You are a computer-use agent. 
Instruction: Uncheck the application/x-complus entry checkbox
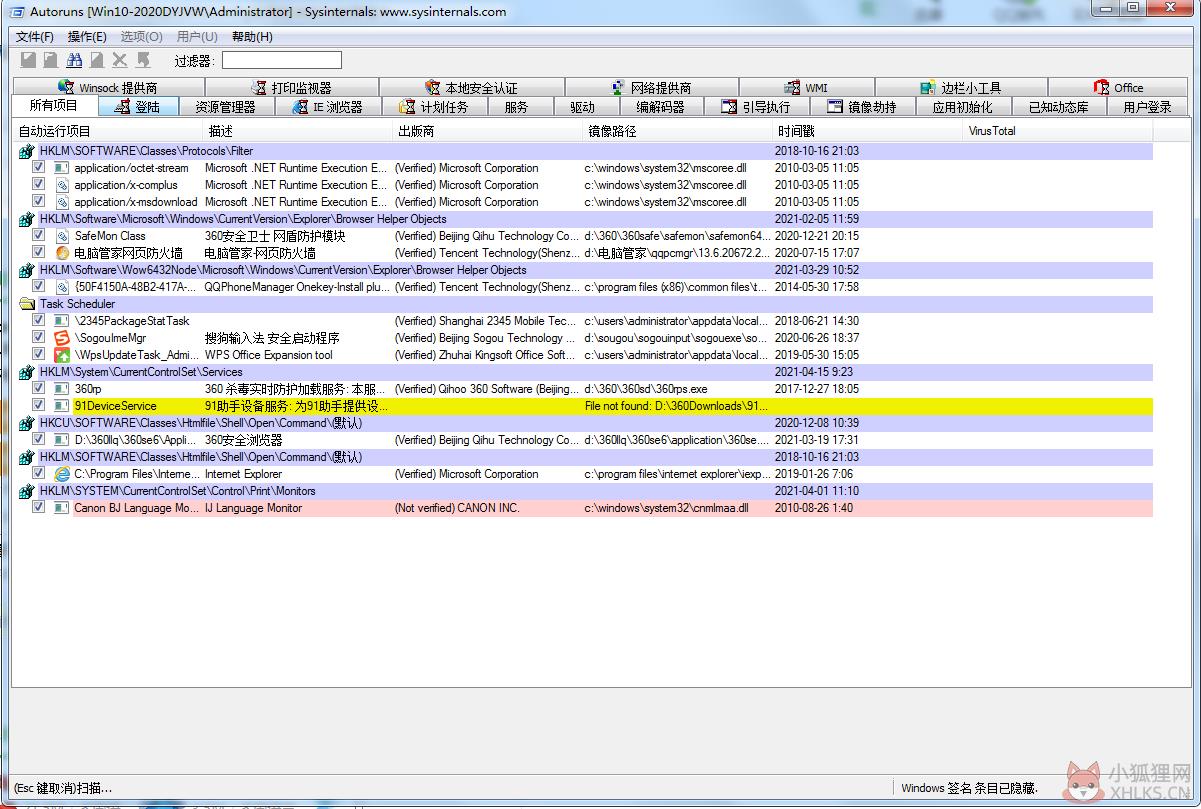(38, 185)
